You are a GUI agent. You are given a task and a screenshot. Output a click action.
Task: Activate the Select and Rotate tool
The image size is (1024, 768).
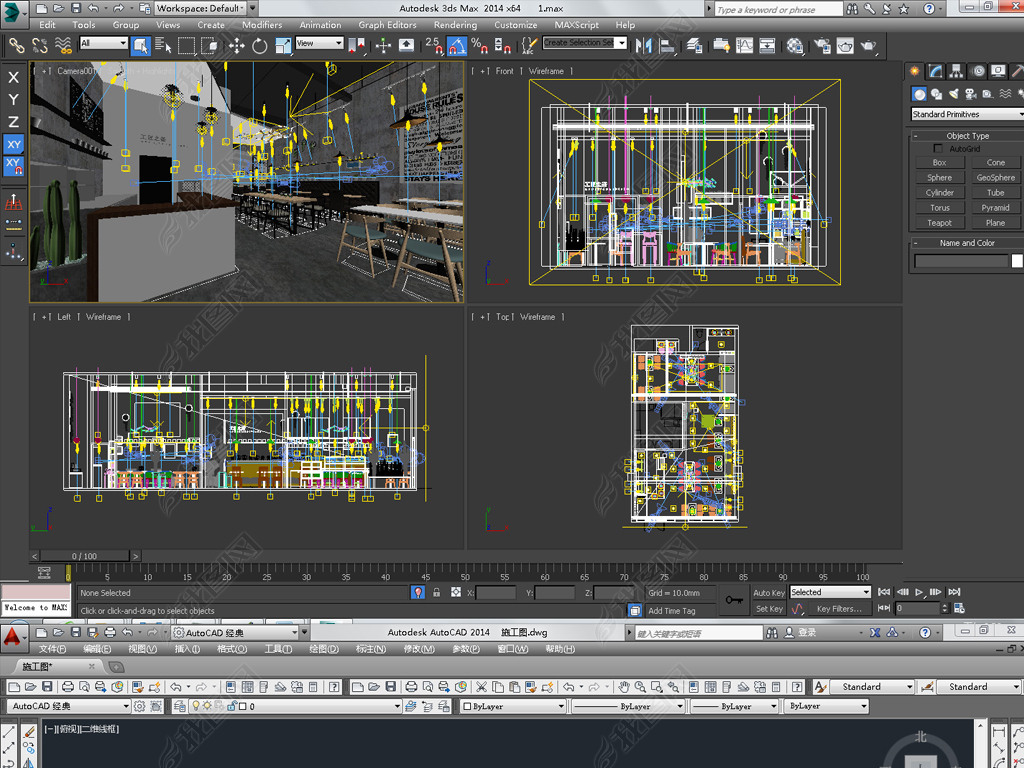click(x=260, y=45)
